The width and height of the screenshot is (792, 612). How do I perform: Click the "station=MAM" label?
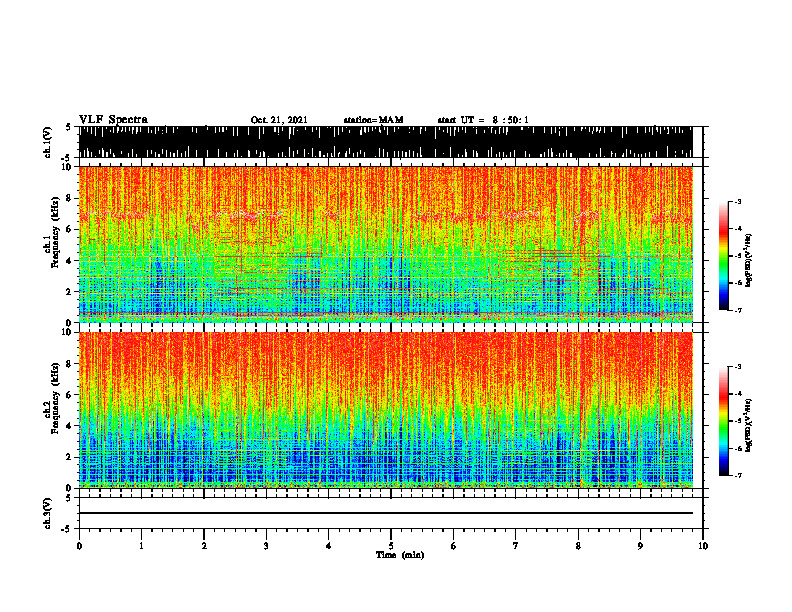[x=373, y=120]
